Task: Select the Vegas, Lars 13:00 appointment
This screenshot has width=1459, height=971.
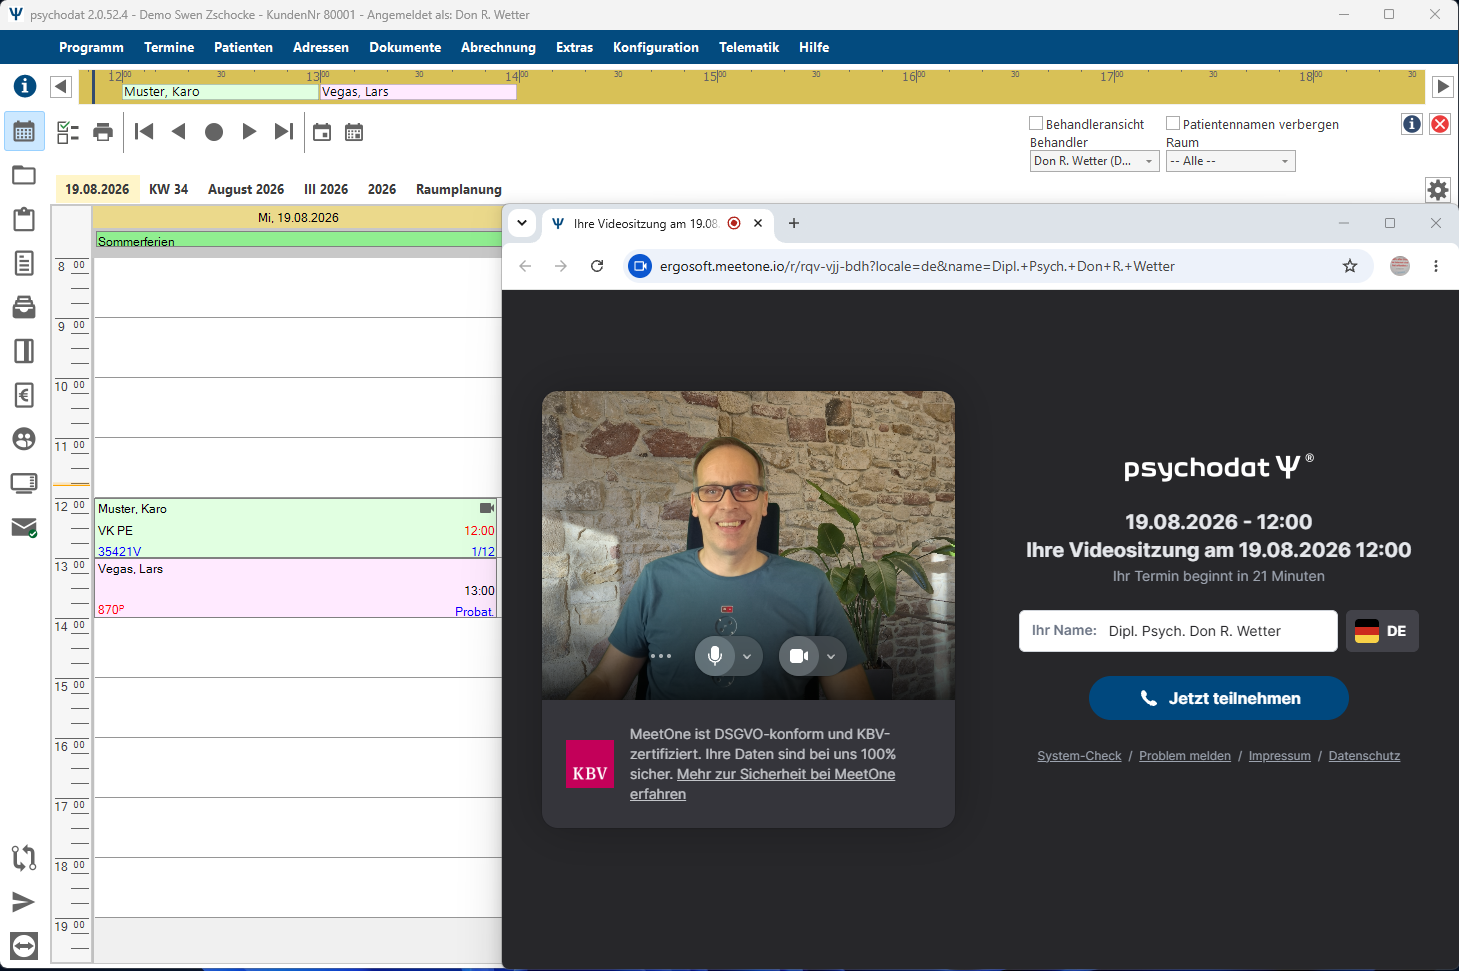Action: pos(296,588)
